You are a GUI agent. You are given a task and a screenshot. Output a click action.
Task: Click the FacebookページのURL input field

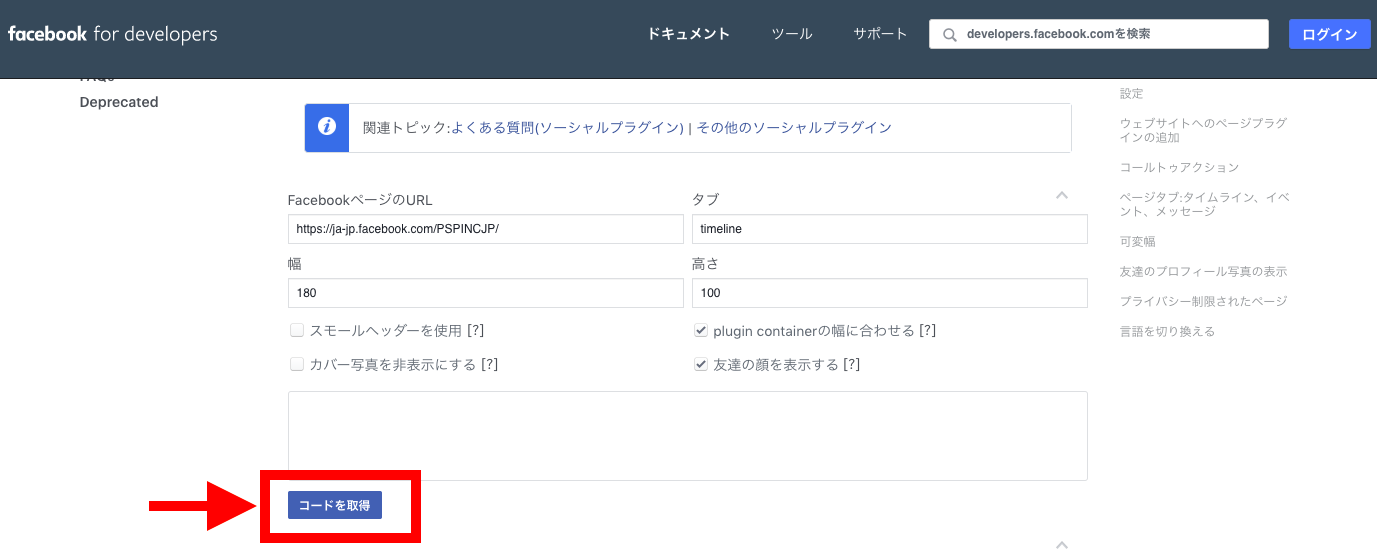(x=486, y=229)
